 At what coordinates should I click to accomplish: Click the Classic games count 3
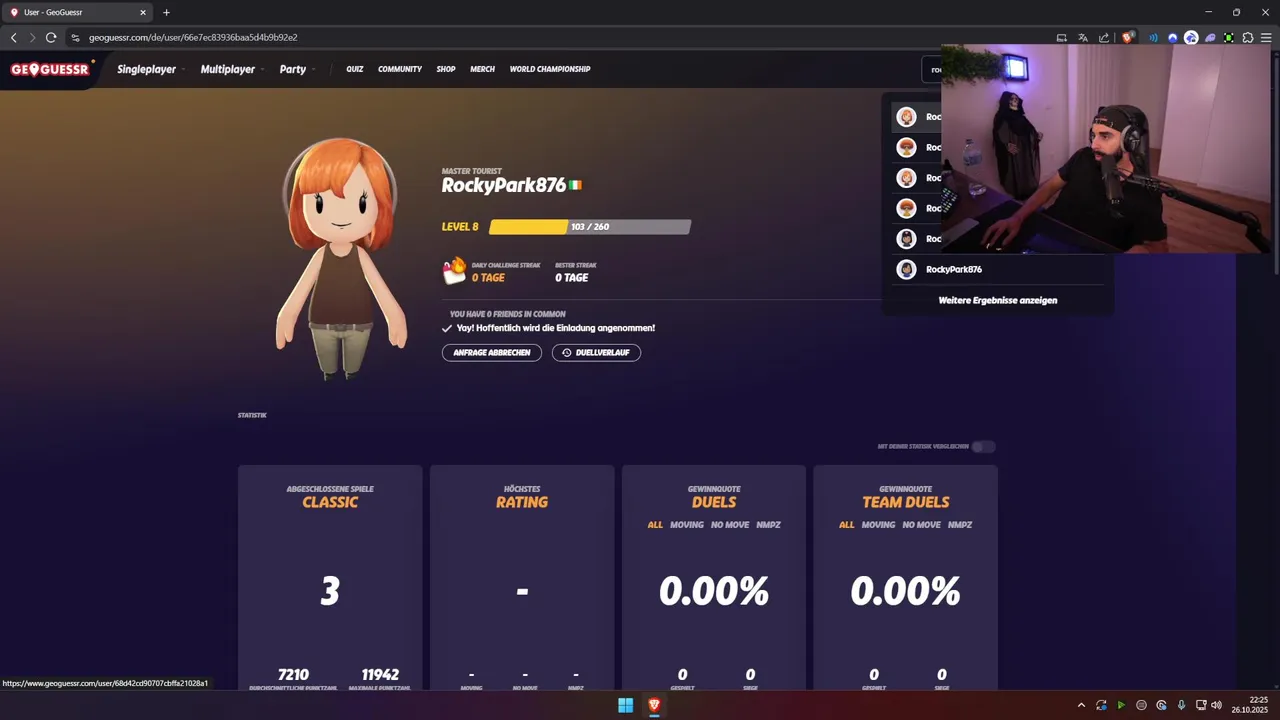tap(330, 591)
